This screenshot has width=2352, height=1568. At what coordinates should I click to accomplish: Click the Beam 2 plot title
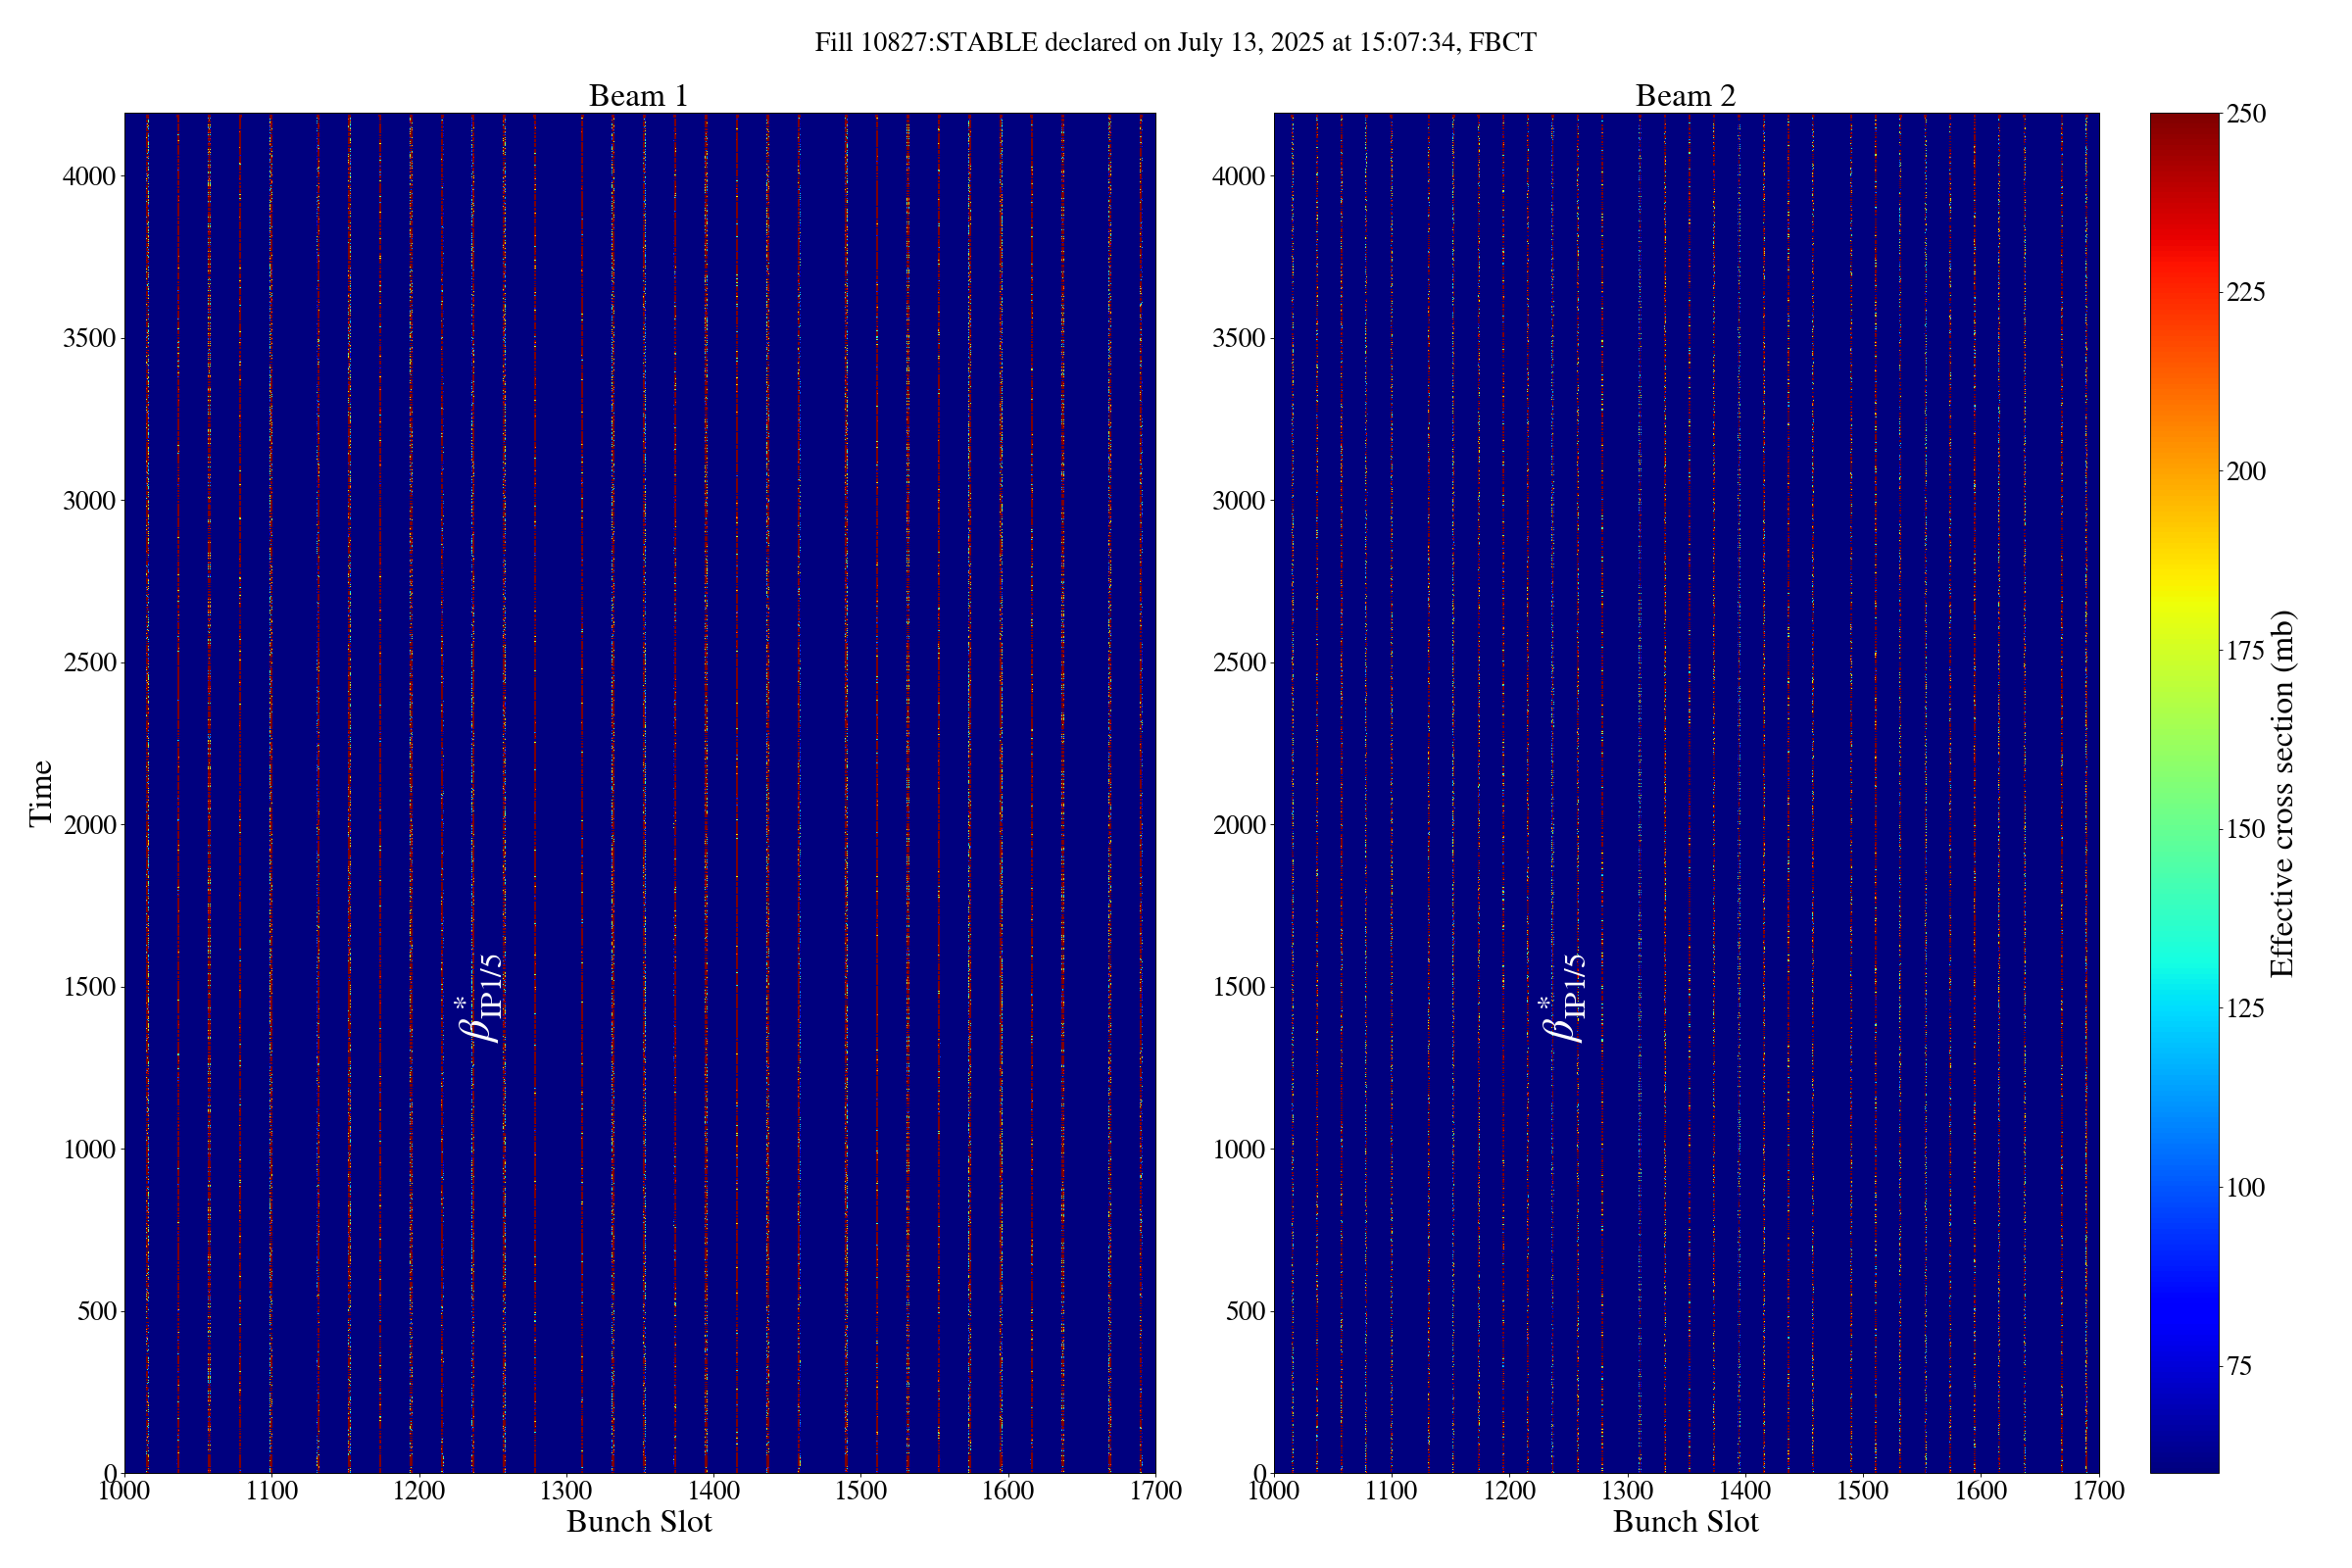(x=1685, y=96)
